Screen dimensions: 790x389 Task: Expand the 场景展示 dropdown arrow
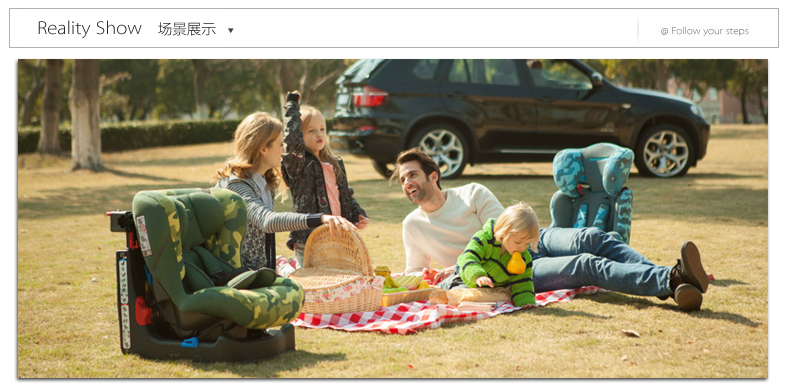tap(231, 30)
